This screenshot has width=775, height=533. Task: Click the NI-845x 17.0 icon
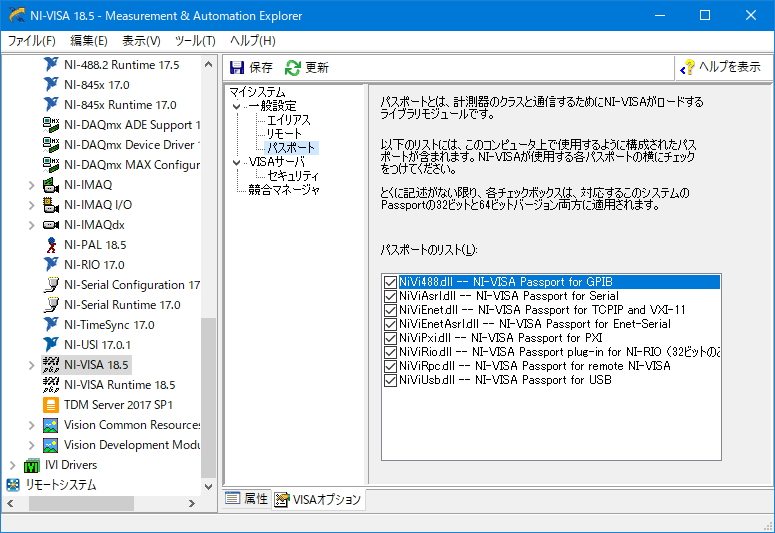pyautogui.click(x=51, y=85)
